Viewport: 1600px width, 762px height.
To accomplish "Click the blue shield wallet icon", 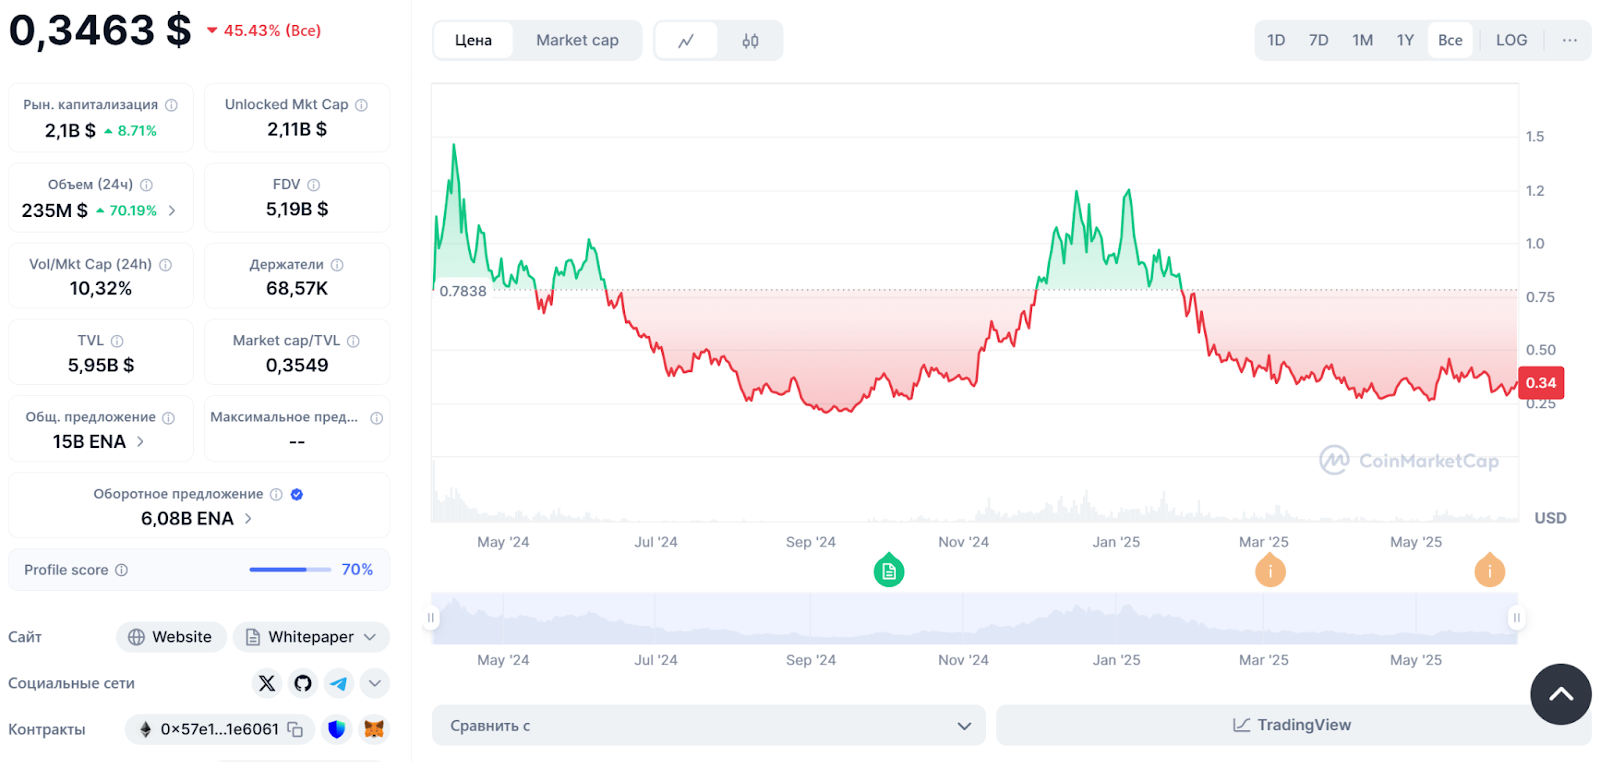I will click(337, 730).
